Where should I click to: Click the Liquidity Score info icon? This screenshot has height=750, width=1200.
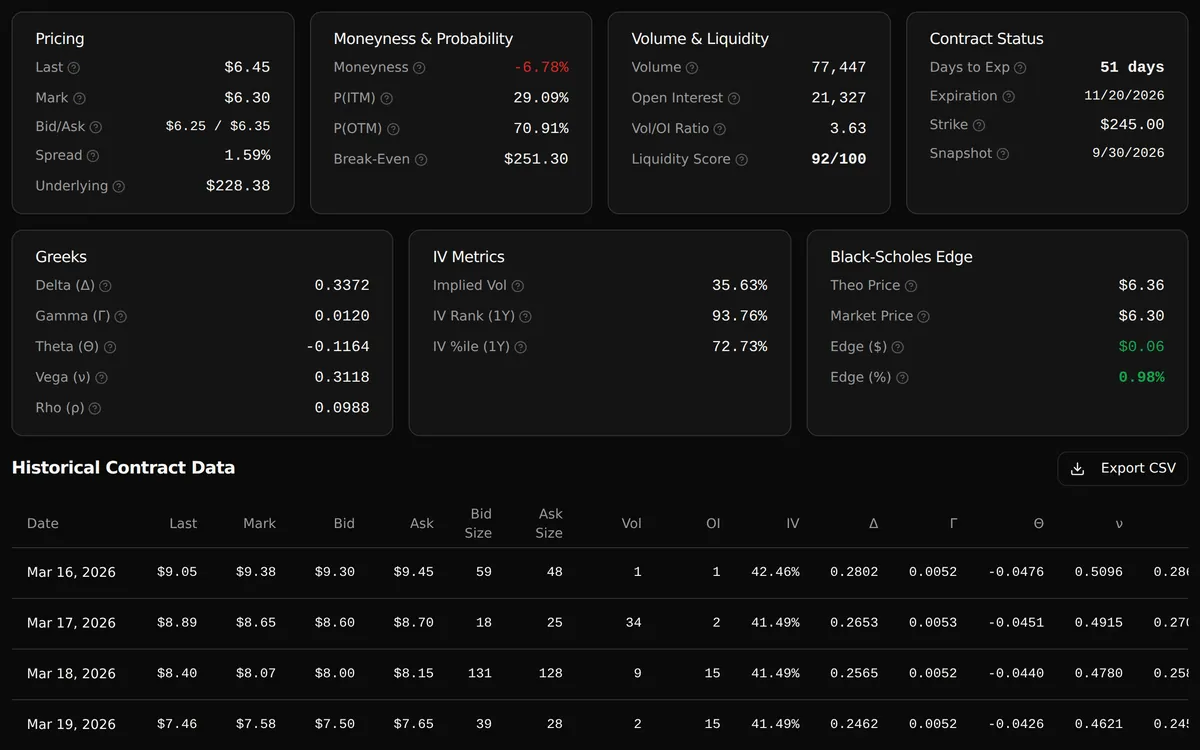pyautogui.click(x=742, y=160)
